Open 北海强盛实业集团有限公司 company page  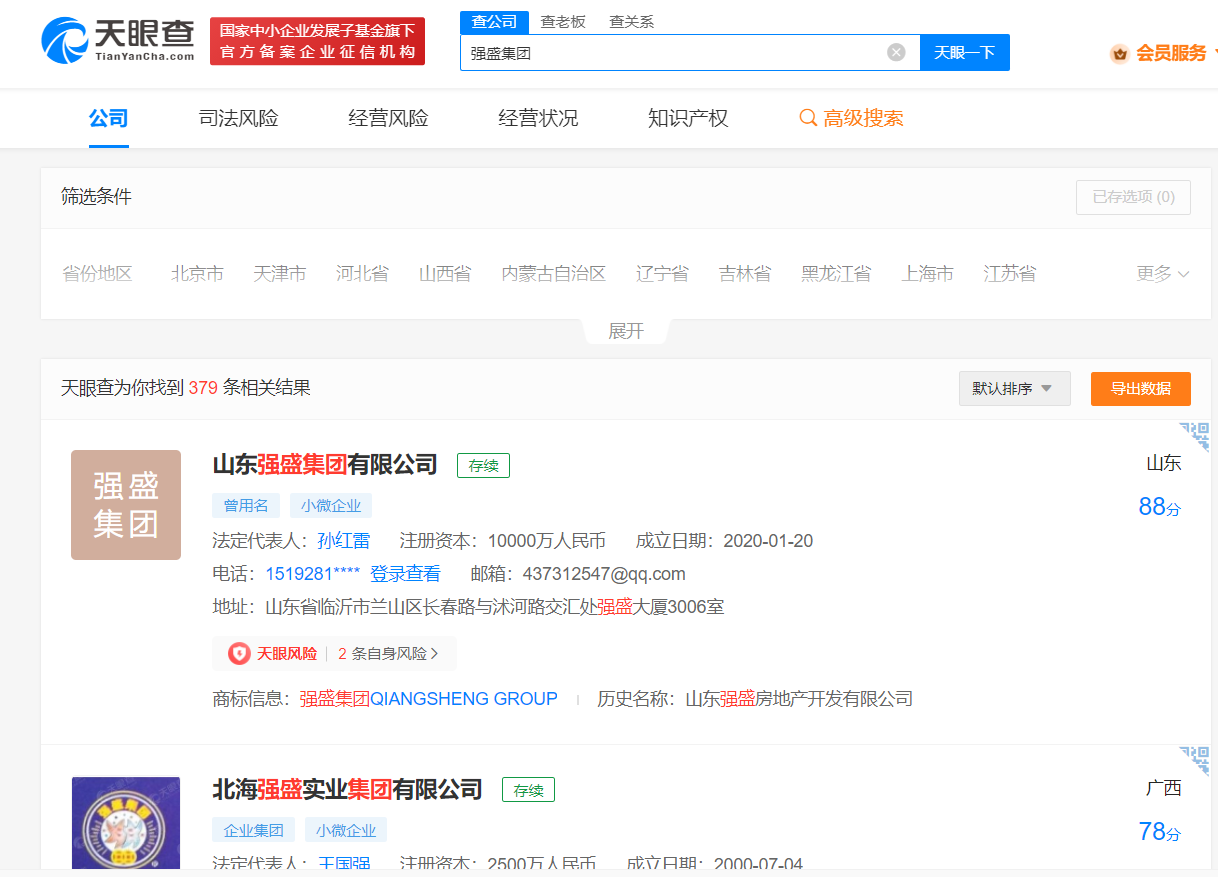point(347,789)
